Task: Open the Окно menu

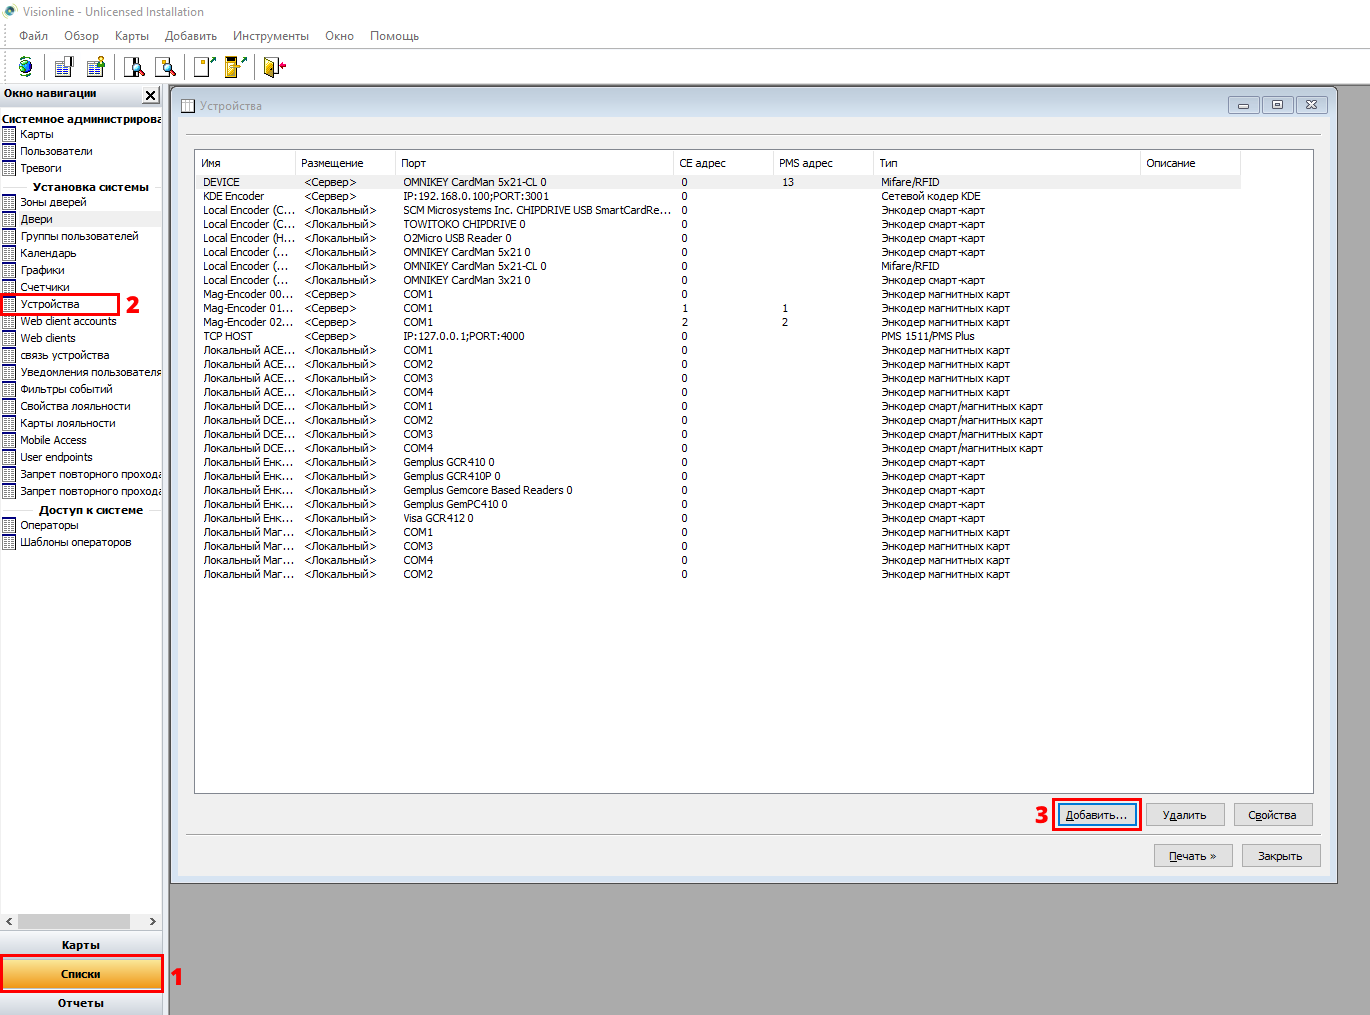Action: (339, 36)
